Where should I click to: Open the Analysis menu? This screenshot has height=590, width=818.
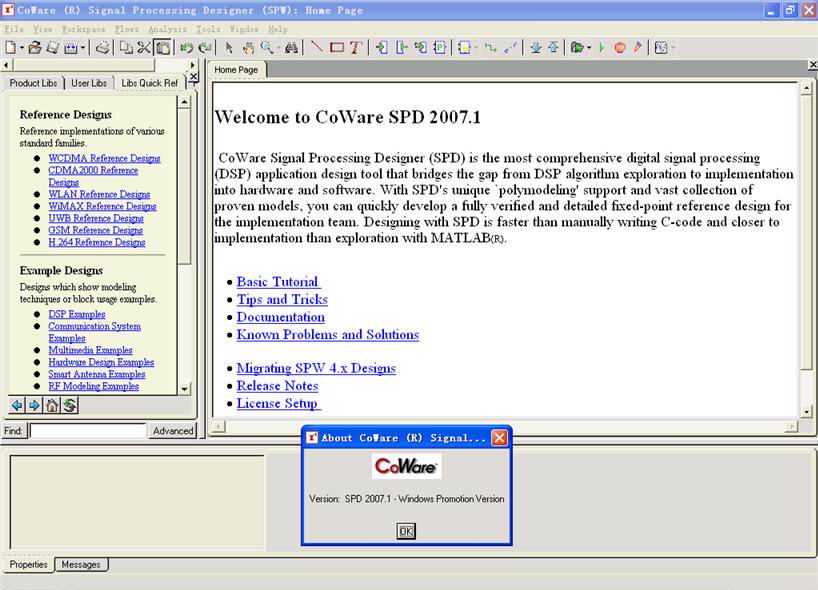[x=167, y=29]
